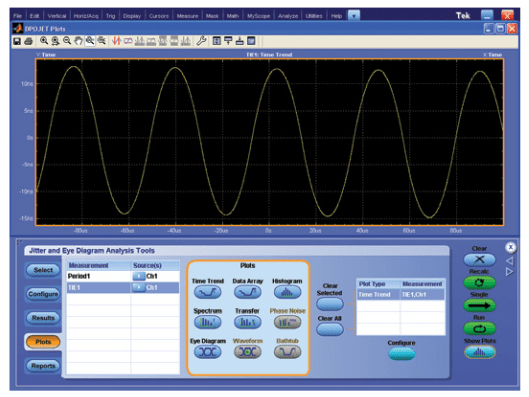The image size is (529, 397).
Task: Click the Single arrow button
Action: click(479, 306)
